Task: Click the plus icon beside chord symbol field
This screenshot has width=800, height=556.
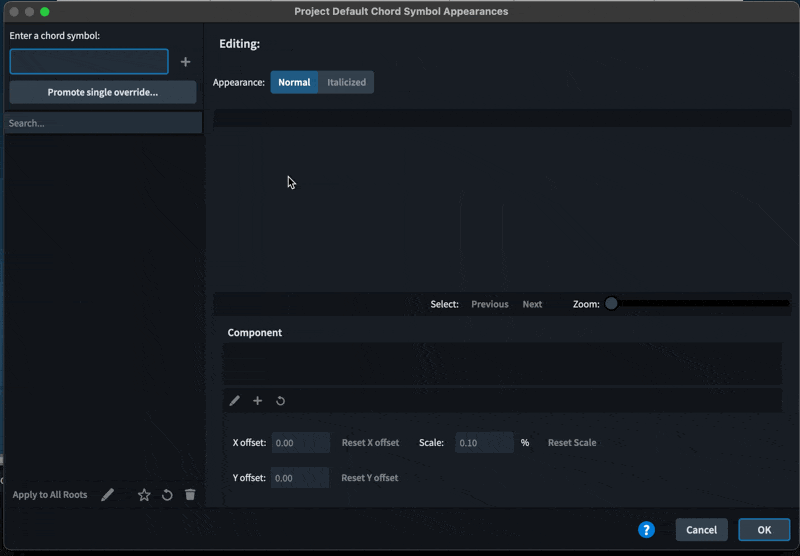Action: point(186,62)
